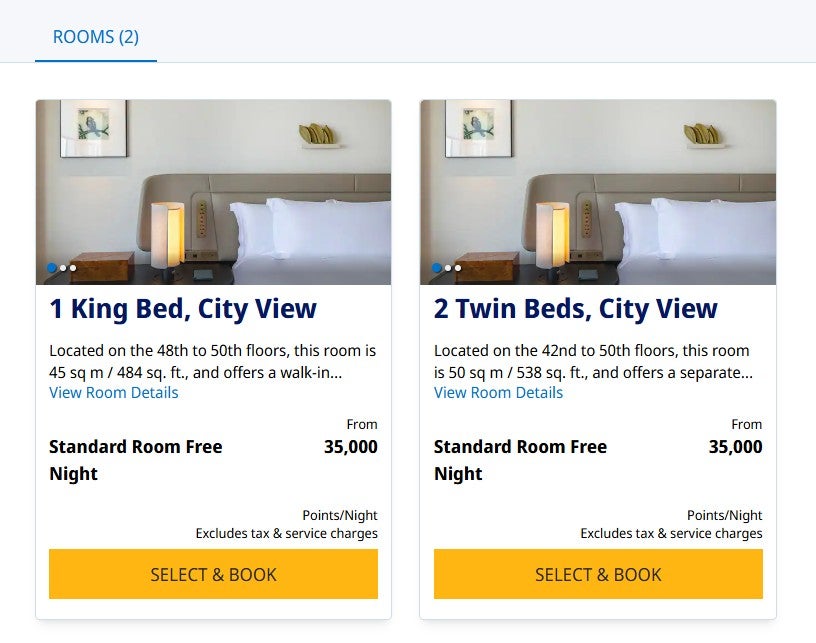This screenshot has height=643, width=816.
Task: Open the ROOMS (2) tab
Action: click(x=95, y=38)
